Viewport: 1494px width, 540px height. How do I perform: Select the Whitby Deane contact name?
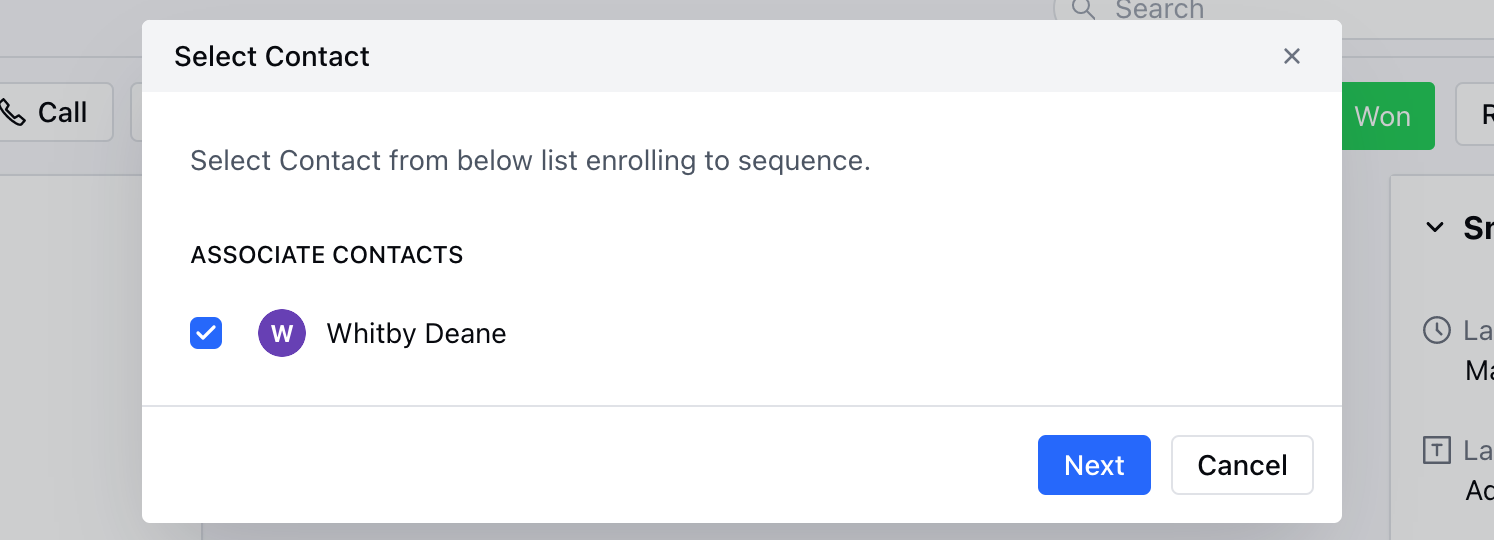coord(416,333)
